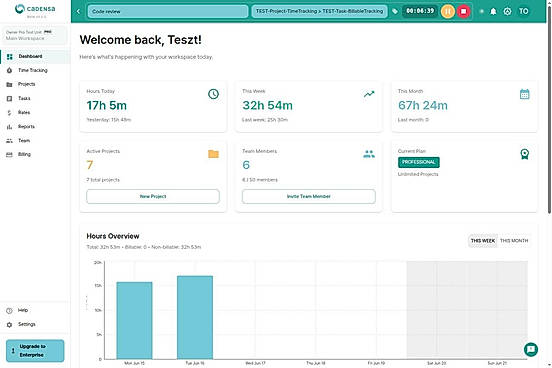This screenshot has width=552, height=368.
Task: Click the Settings gear icon
Action: (10, 325)
